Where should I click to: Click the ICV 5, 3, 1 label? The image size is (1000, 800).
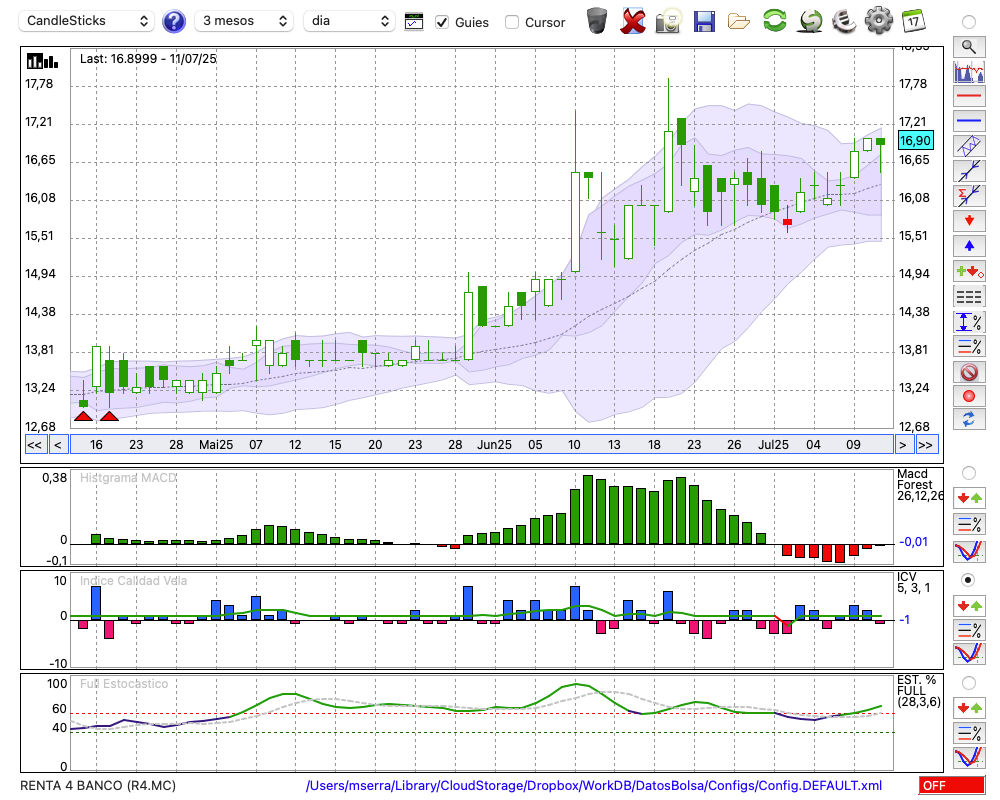[x=913, y=582]
